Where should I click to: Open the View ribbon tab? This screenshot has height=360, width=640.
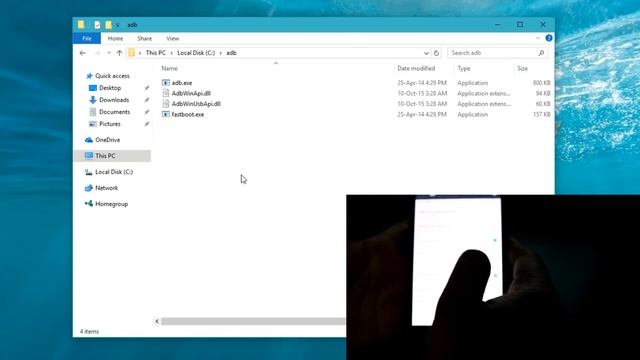pyautogui.click(x=173, y=38)
